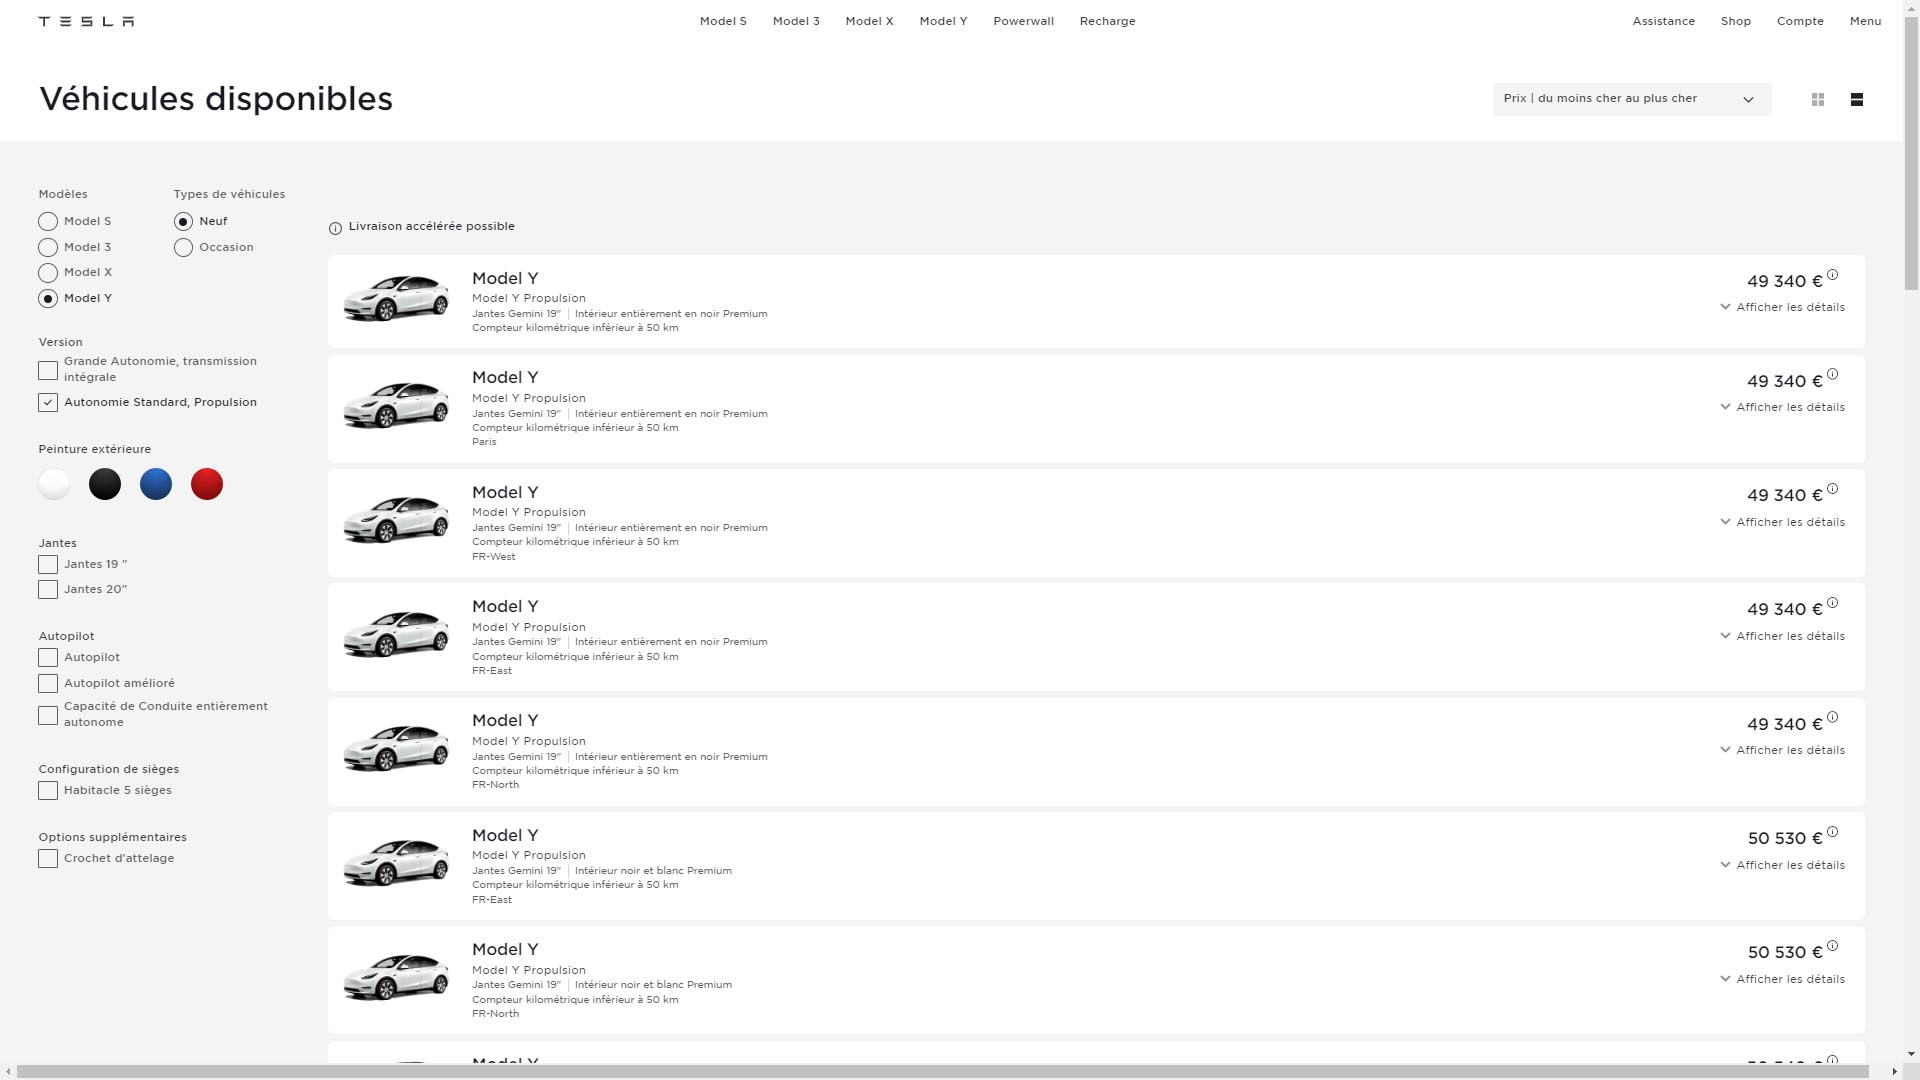Expand details of FR-North 49 340 € listing
Image resolution: width=1920 pixels, height=1080 pixels.
coord(1783,750)
